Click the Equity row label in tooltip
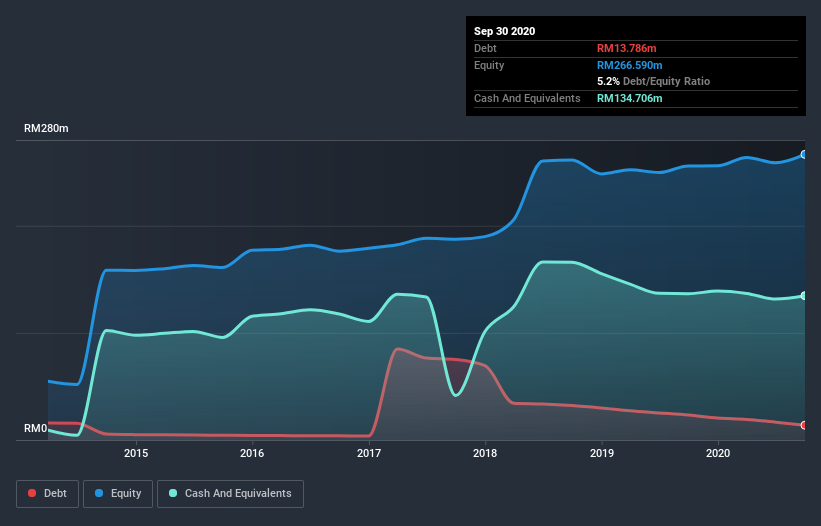 pyautogui.click(x=489, y=65)
